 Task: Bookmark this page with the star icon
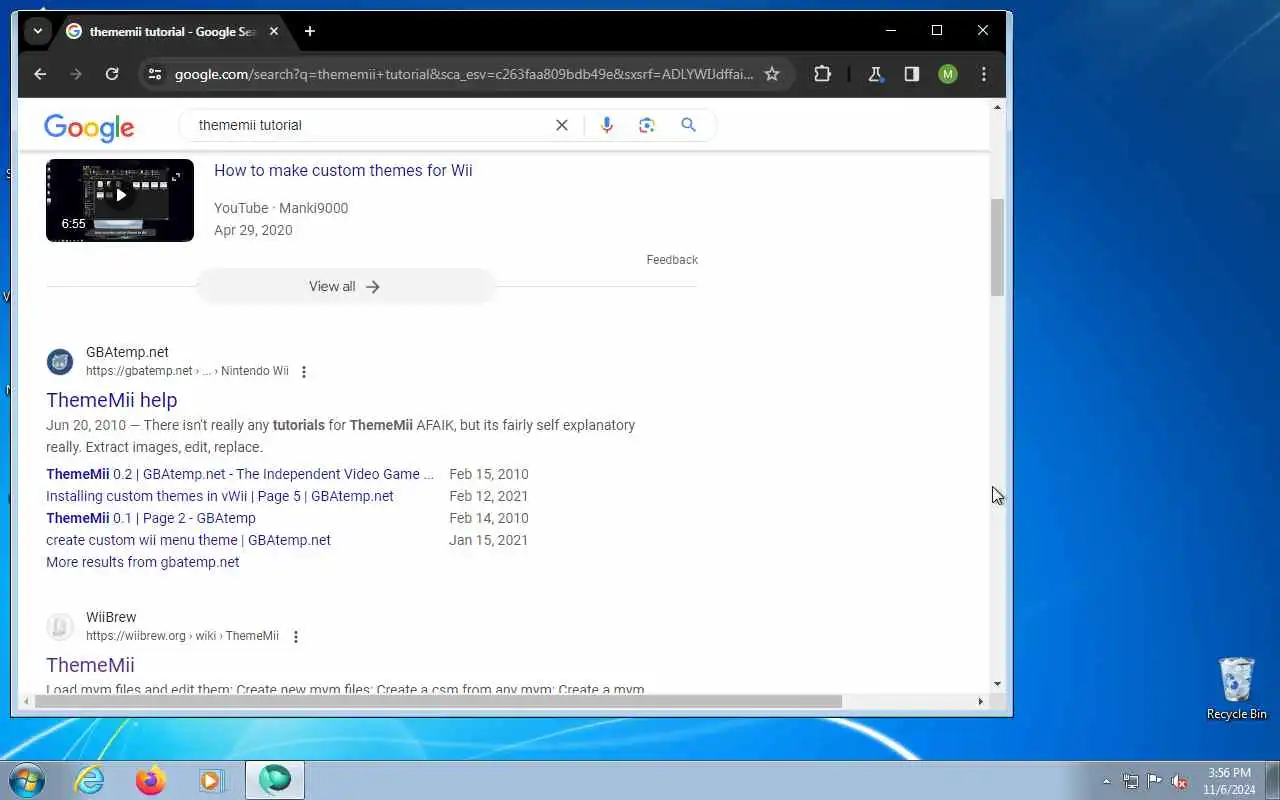pos(772,74)
